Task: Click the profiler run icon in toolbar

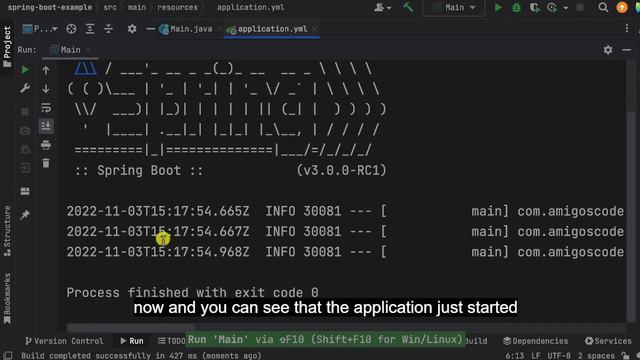Action: click(x=552, y=7)
